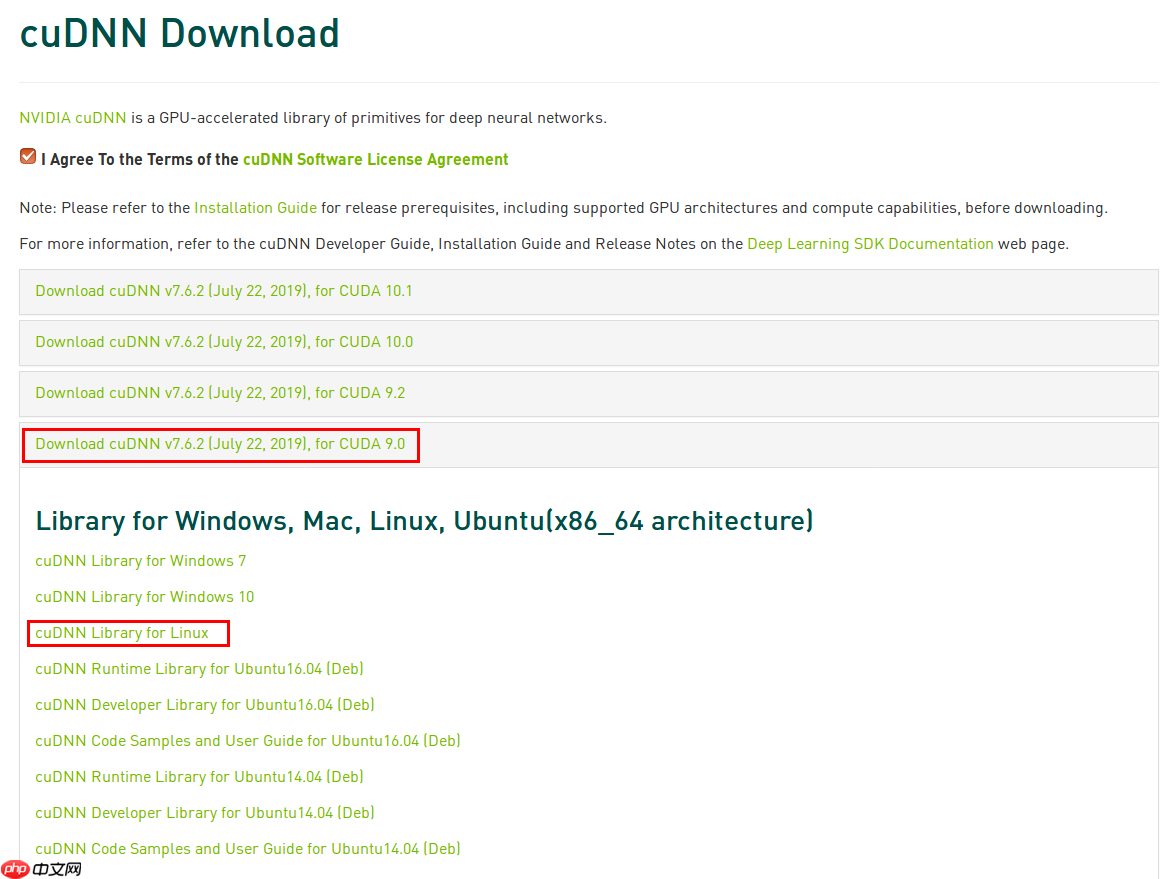The image size is (1175, 879).
Task: Open Code Samples and User Guide Ubuntu16.04
Action: 247,741
